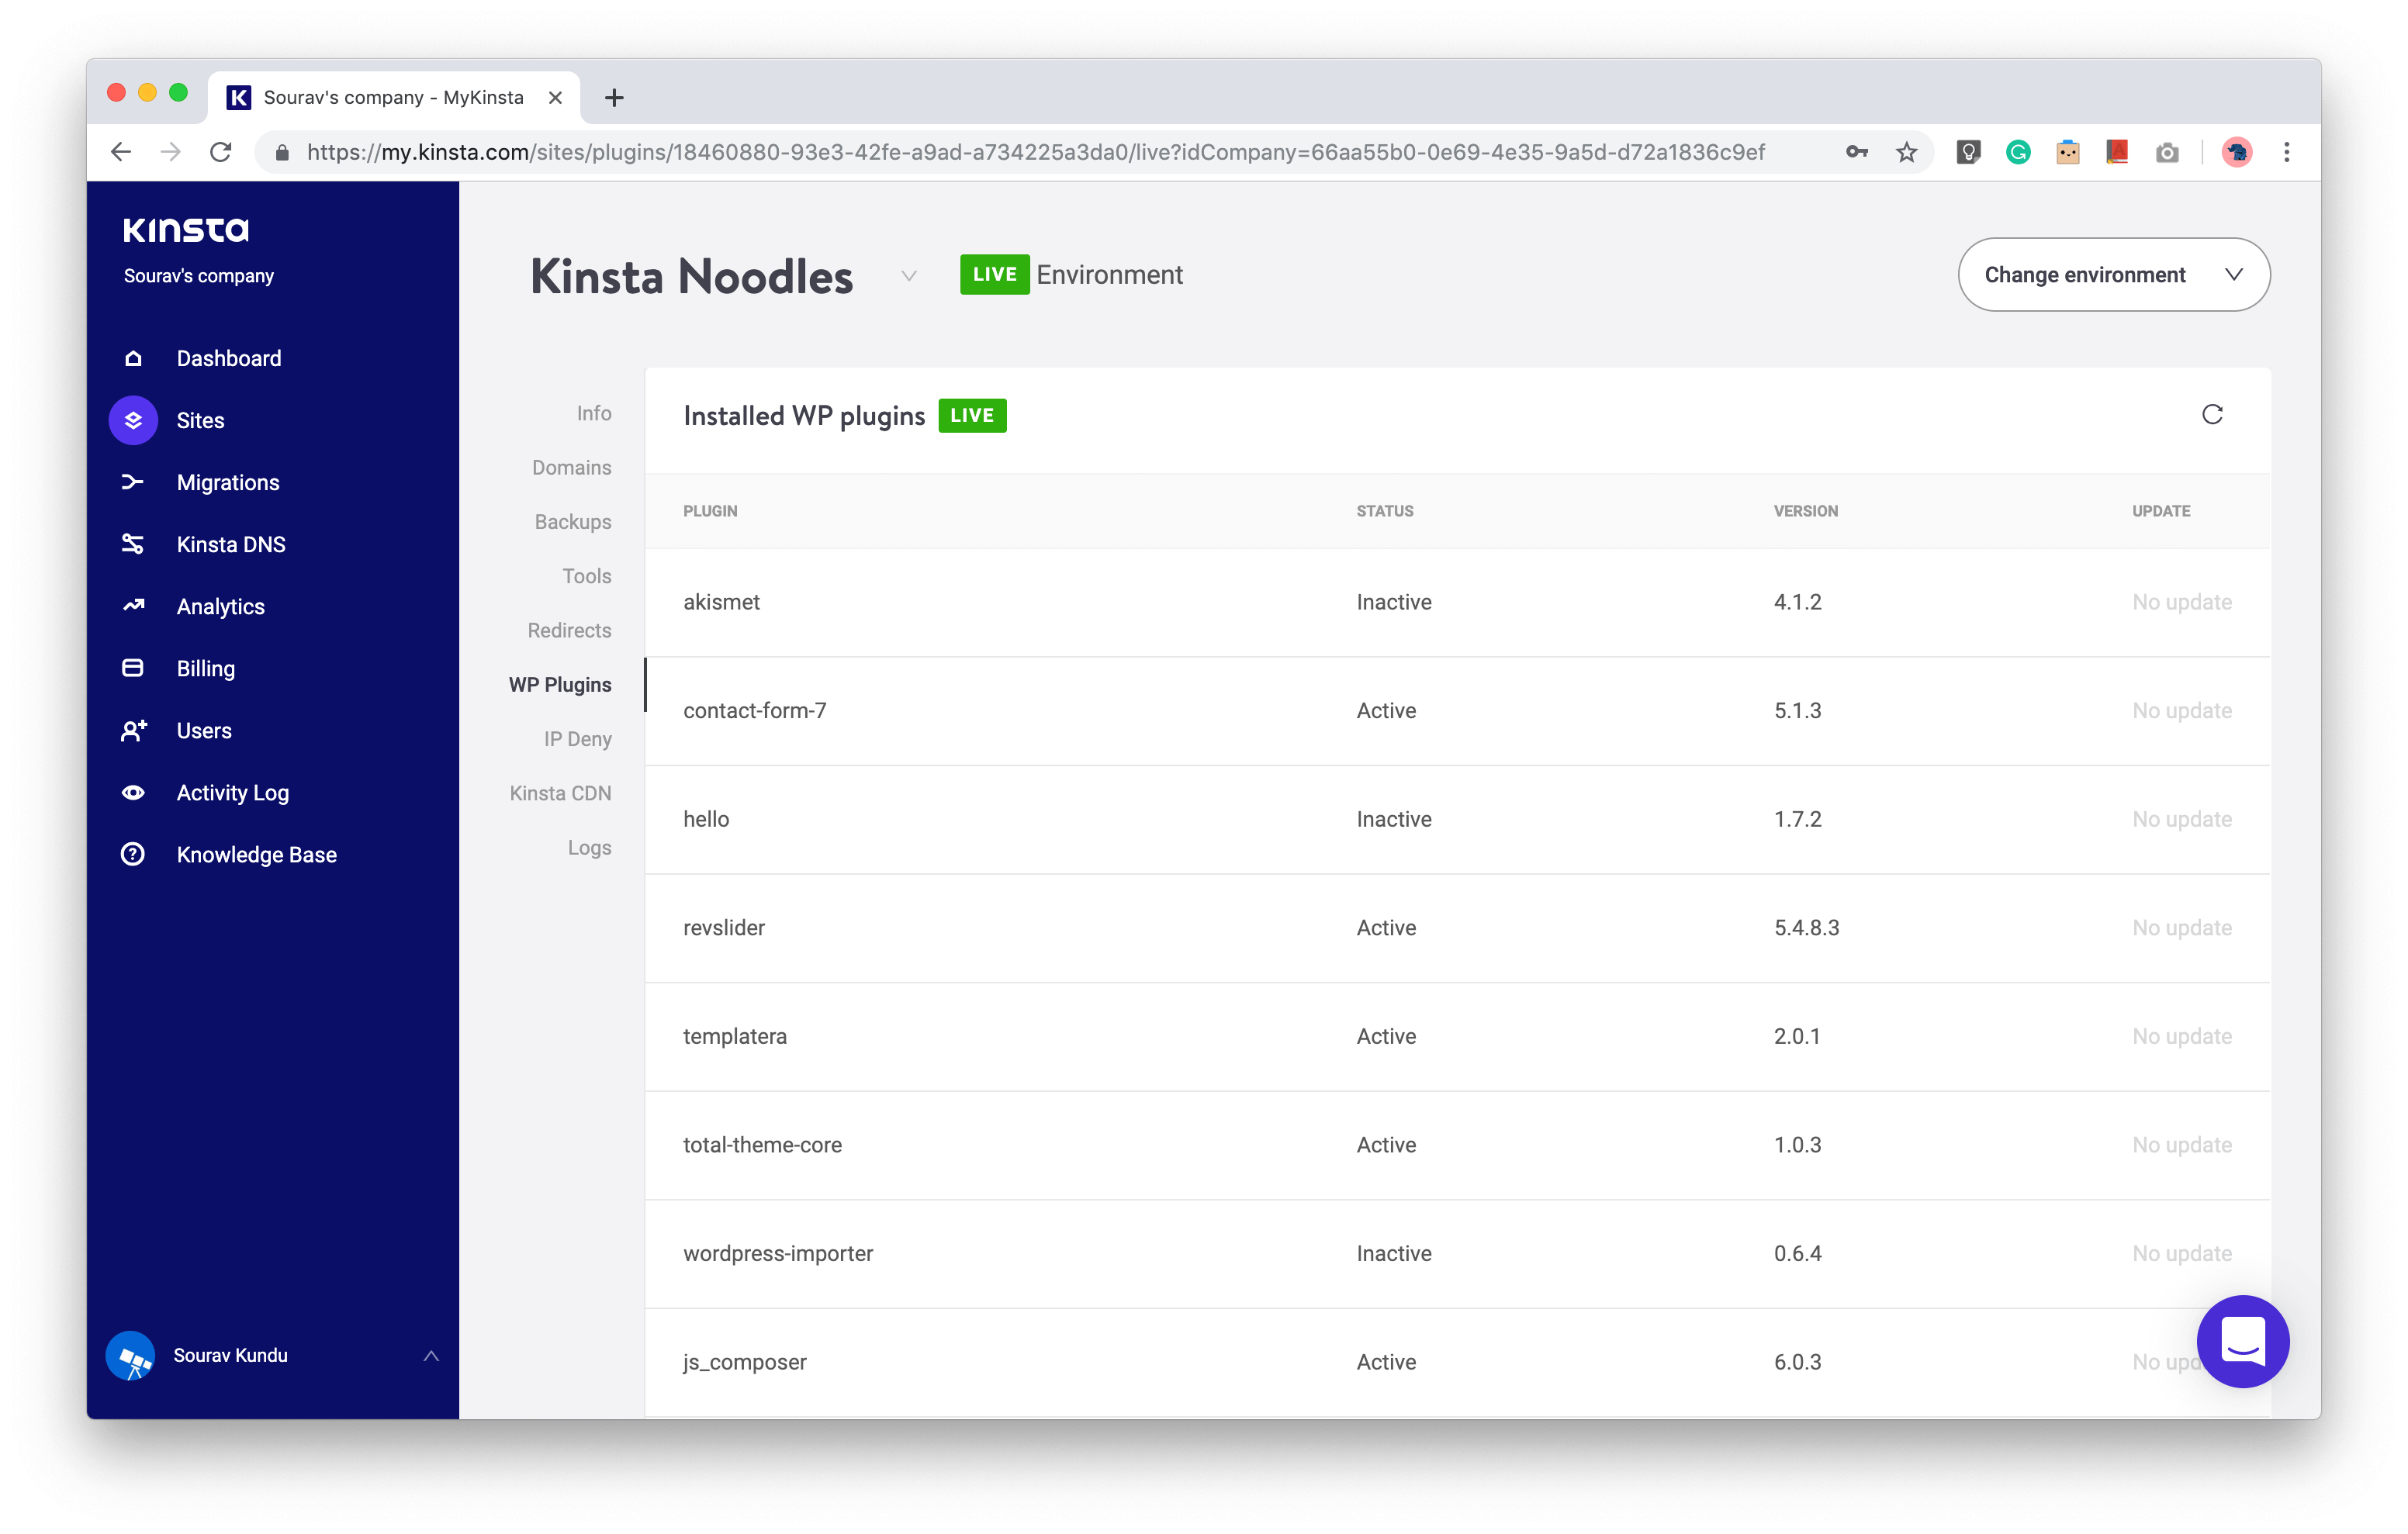Click the Billing icon in sidebar
The image size is (2408, 1534).
135,667
